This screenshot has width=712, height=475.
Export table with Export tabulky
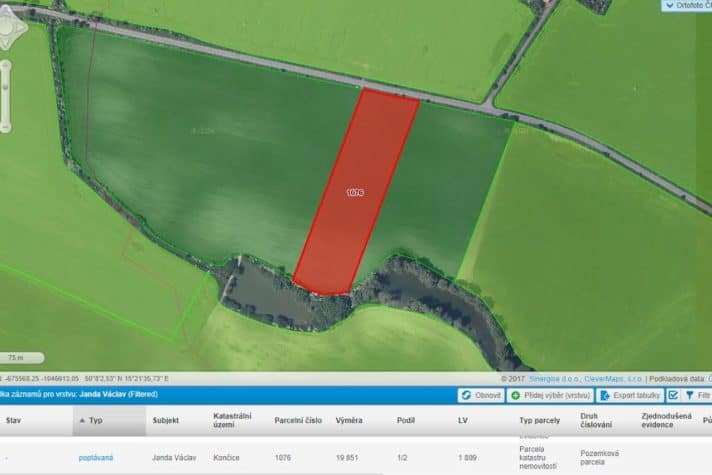pyautogui.click(x=629, y=395)
